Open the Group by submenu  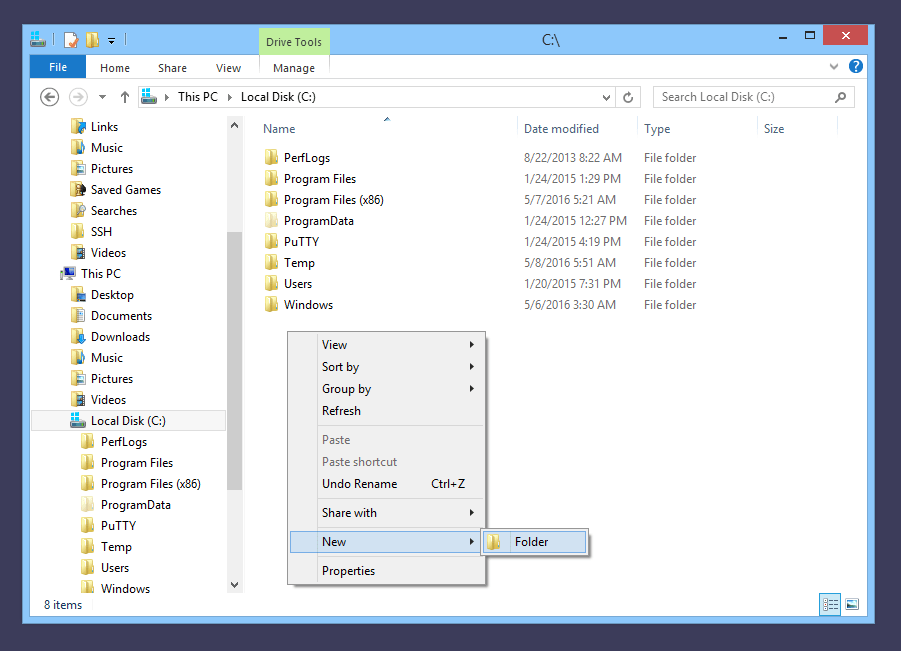click(387, 389)
